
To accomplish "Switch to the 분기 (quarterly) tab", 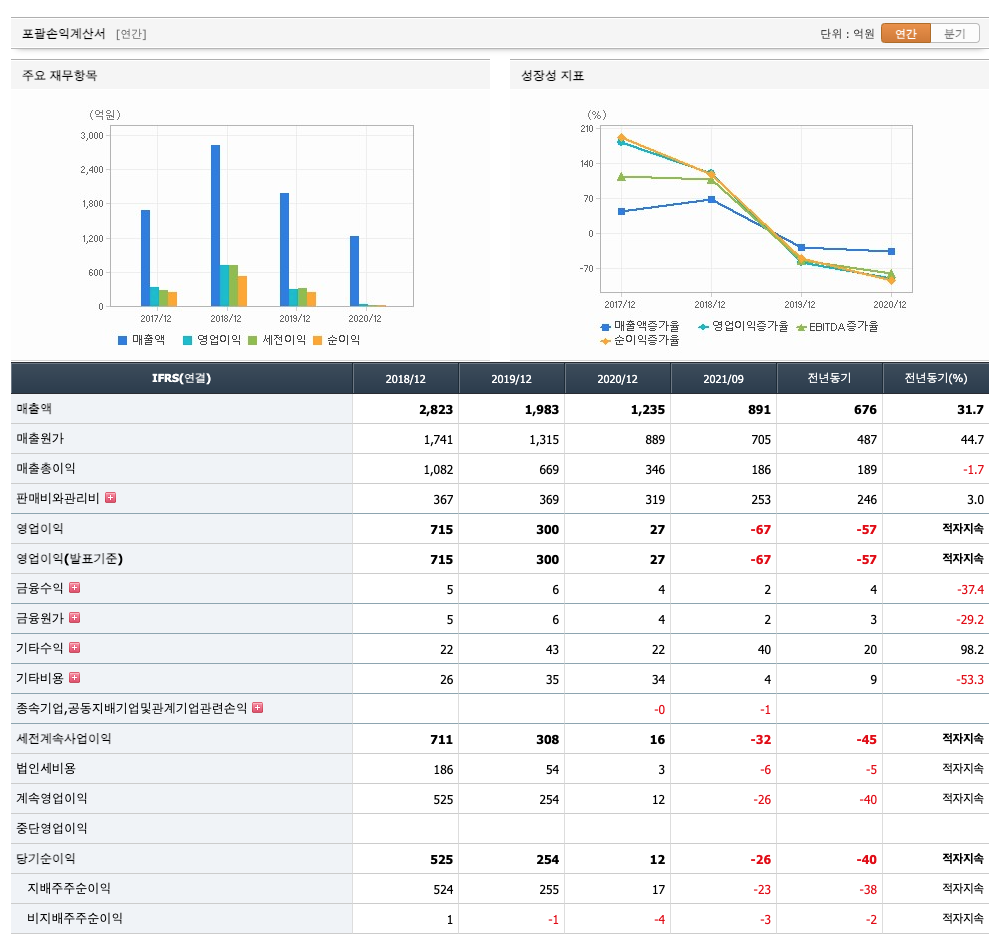I will coord(954,33).
